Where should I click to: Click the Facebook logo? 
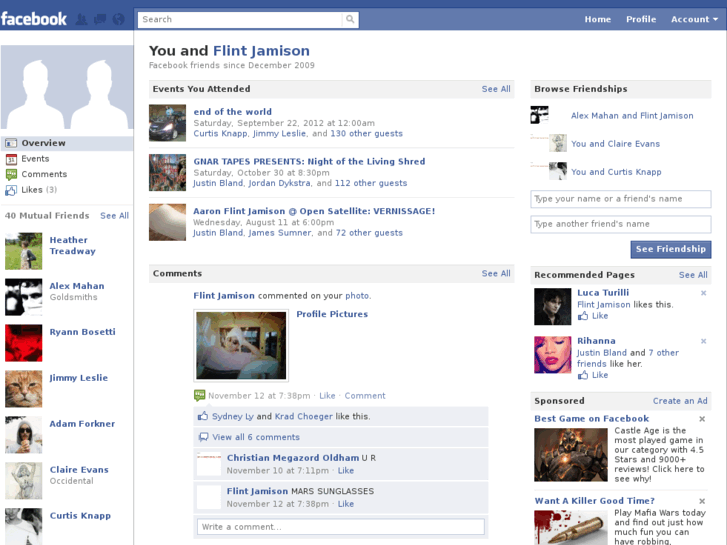(34, 19)
